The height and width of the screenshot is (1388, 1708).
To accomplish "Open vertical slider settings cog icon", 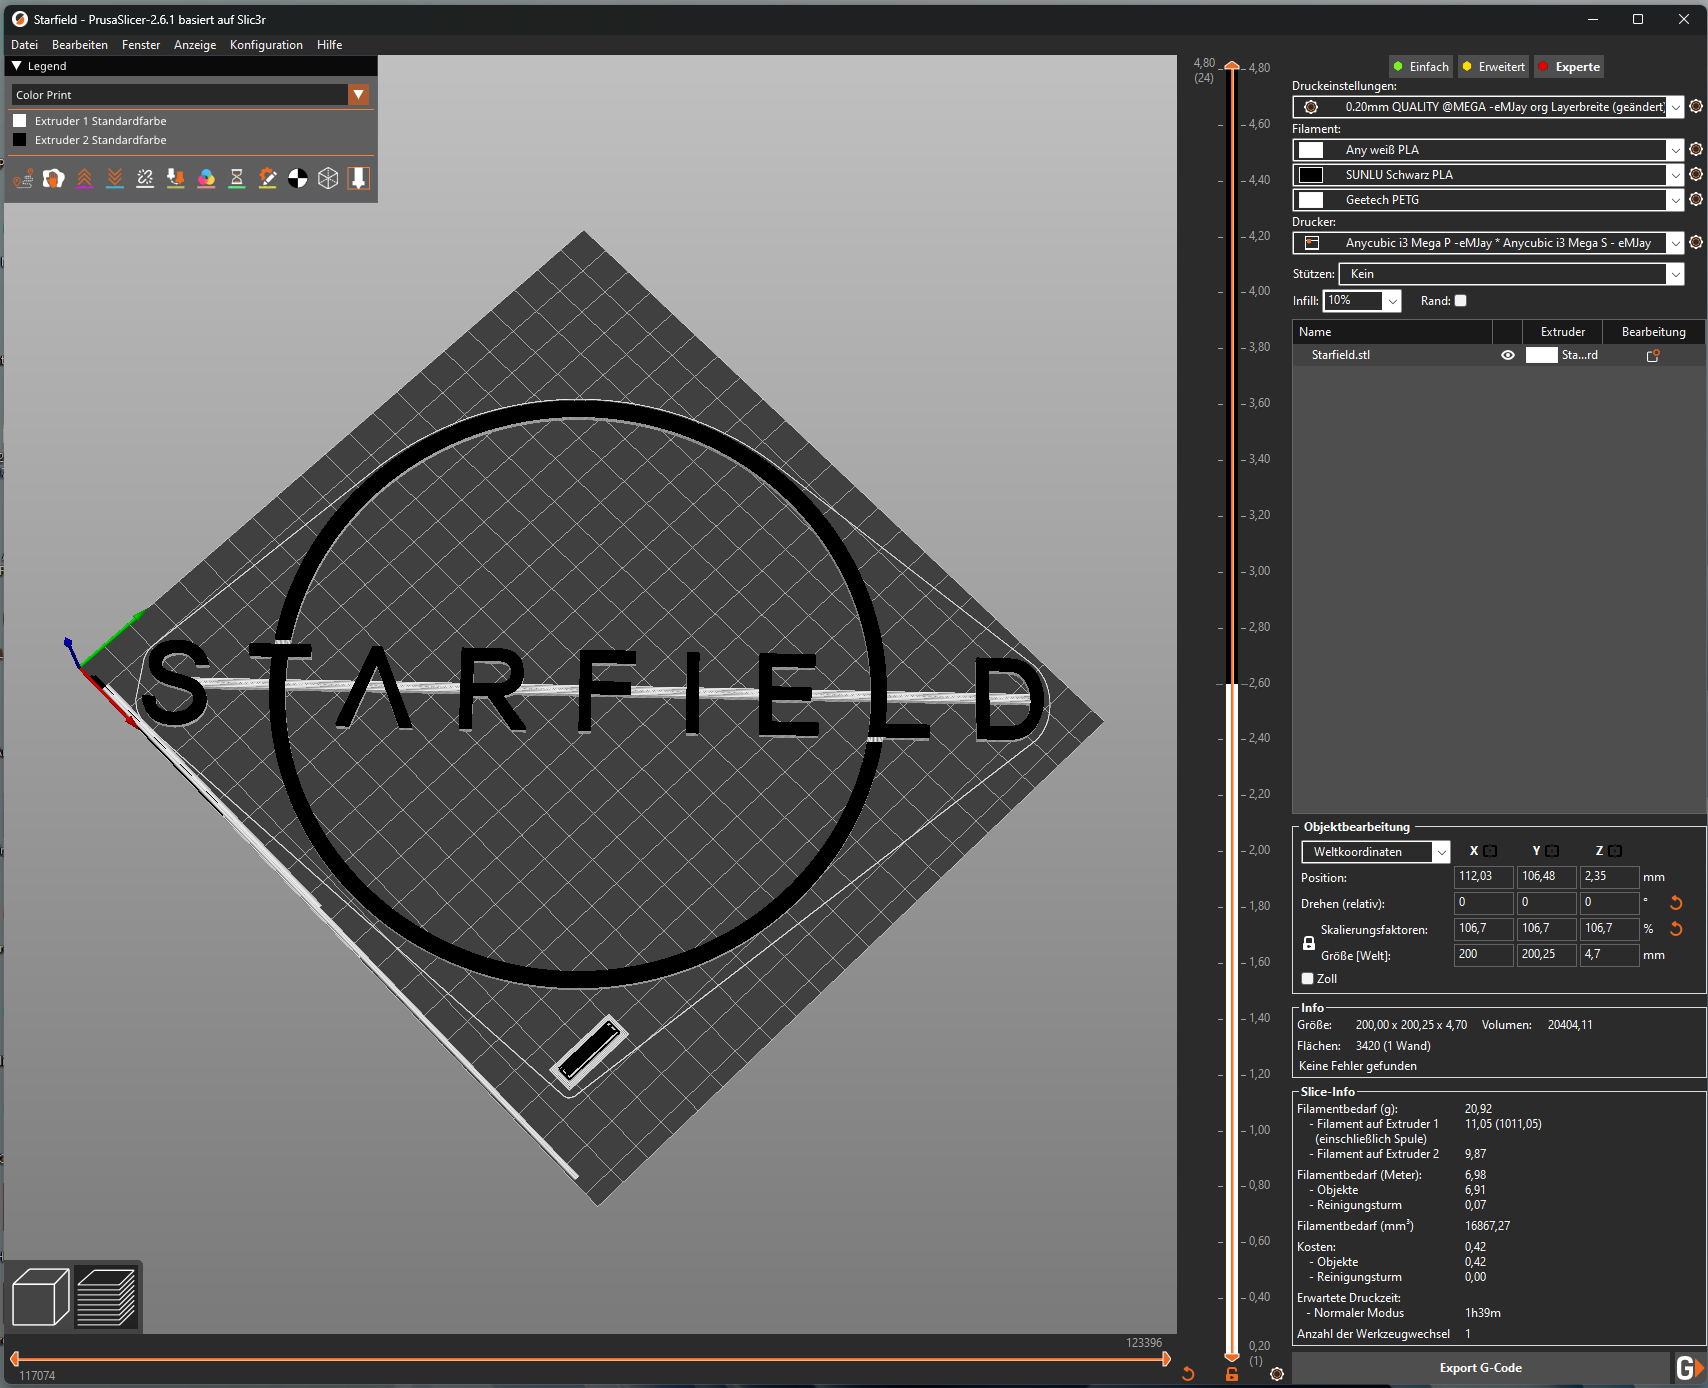I will (1277, 1374).
